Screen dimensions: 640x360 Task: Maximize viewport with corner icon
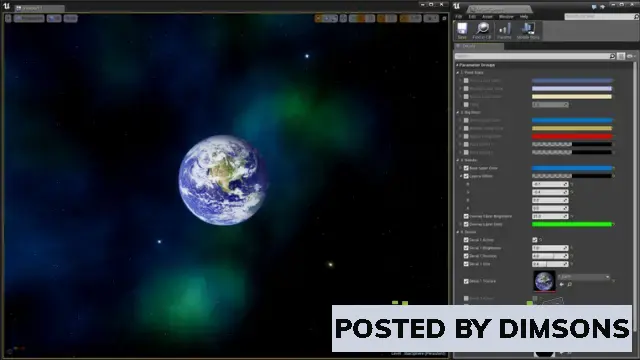[x=444, y=18]
